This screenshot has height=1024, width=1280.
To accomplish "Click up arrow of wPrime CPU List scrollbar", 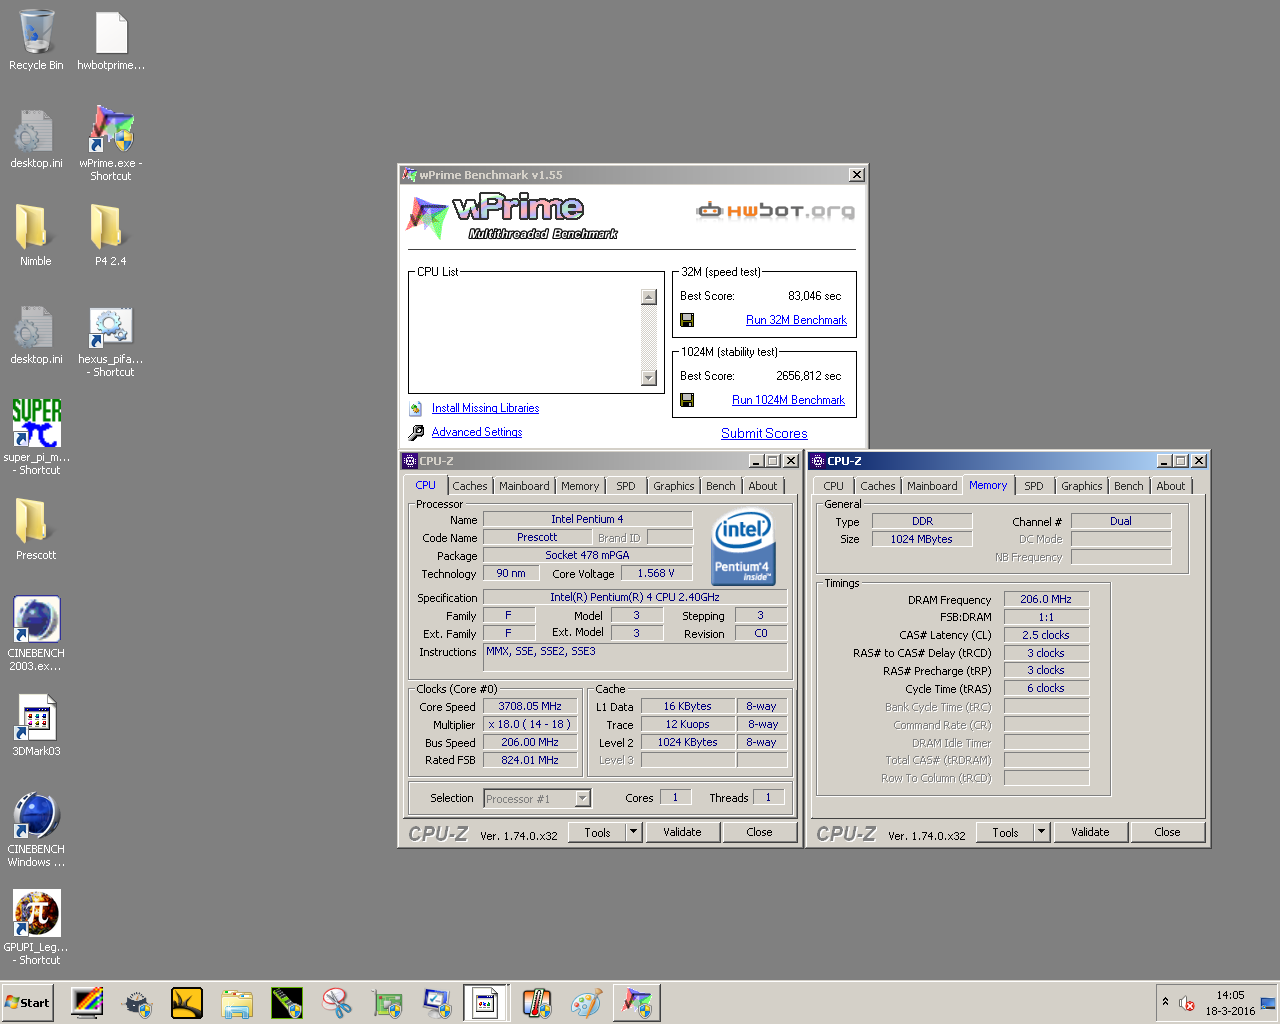I will pyautogui.click(x=649, y=296).
